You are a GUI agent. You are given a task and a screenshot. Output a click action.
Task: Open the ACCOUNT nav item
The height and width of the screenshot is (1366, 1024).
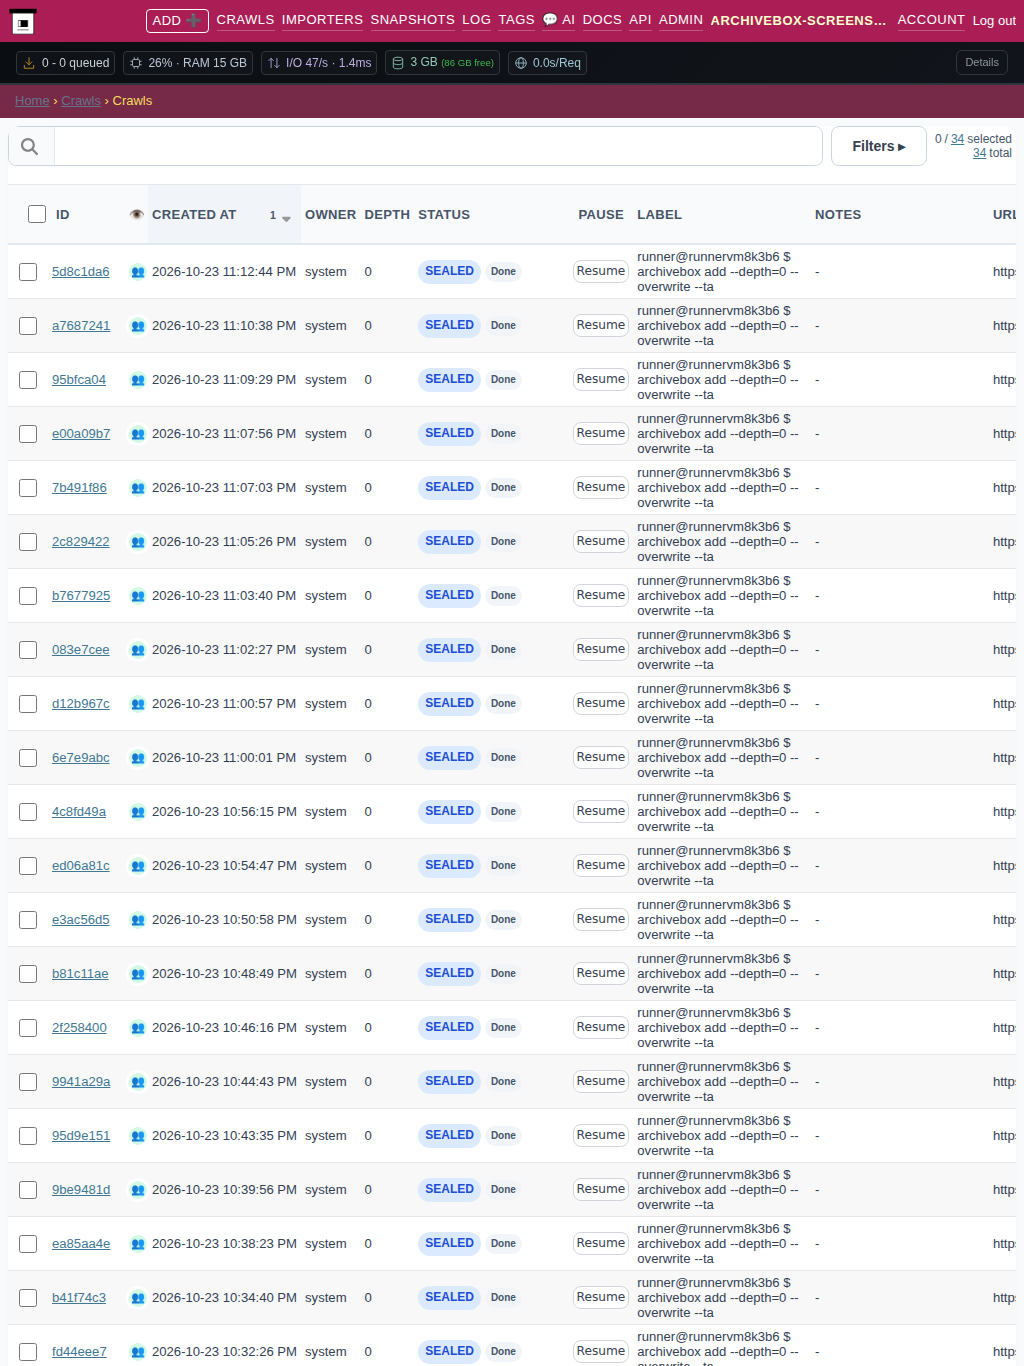tap(931, 20)
